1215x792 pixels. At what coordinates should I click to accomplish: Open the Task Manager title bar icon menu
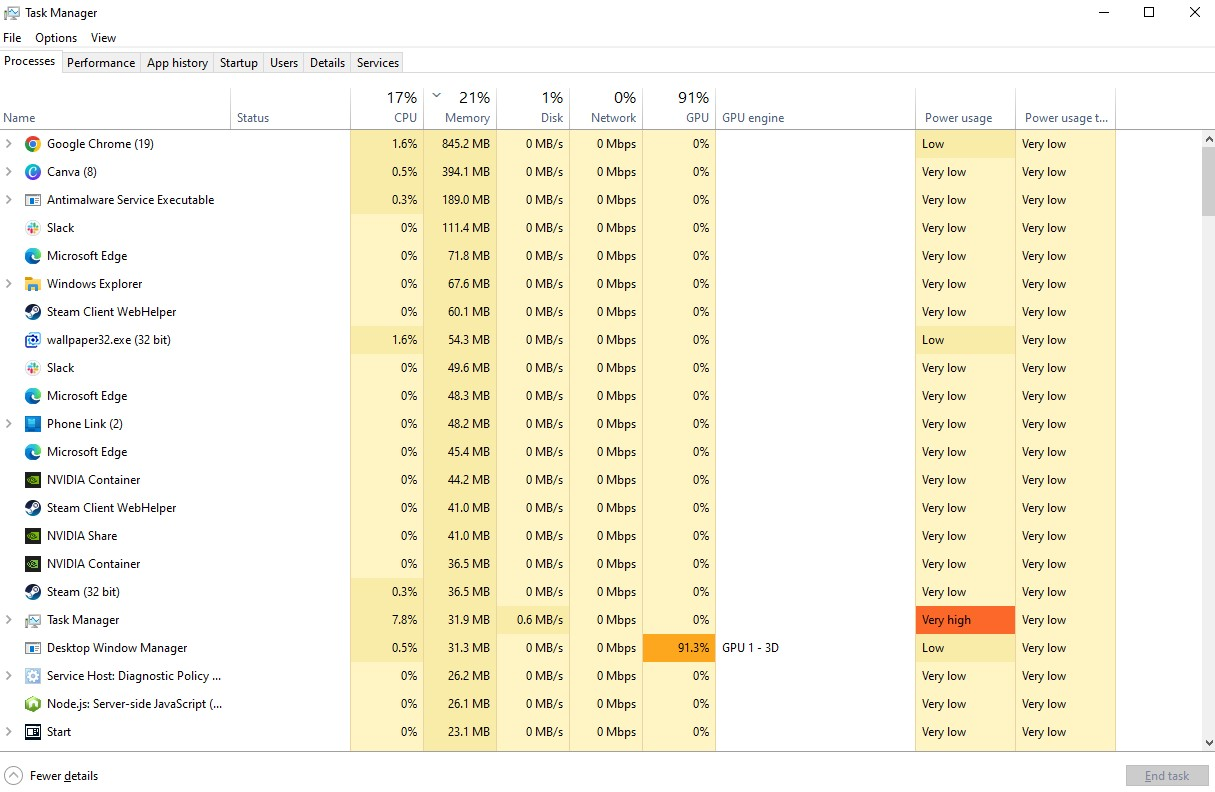pos(12,13)
